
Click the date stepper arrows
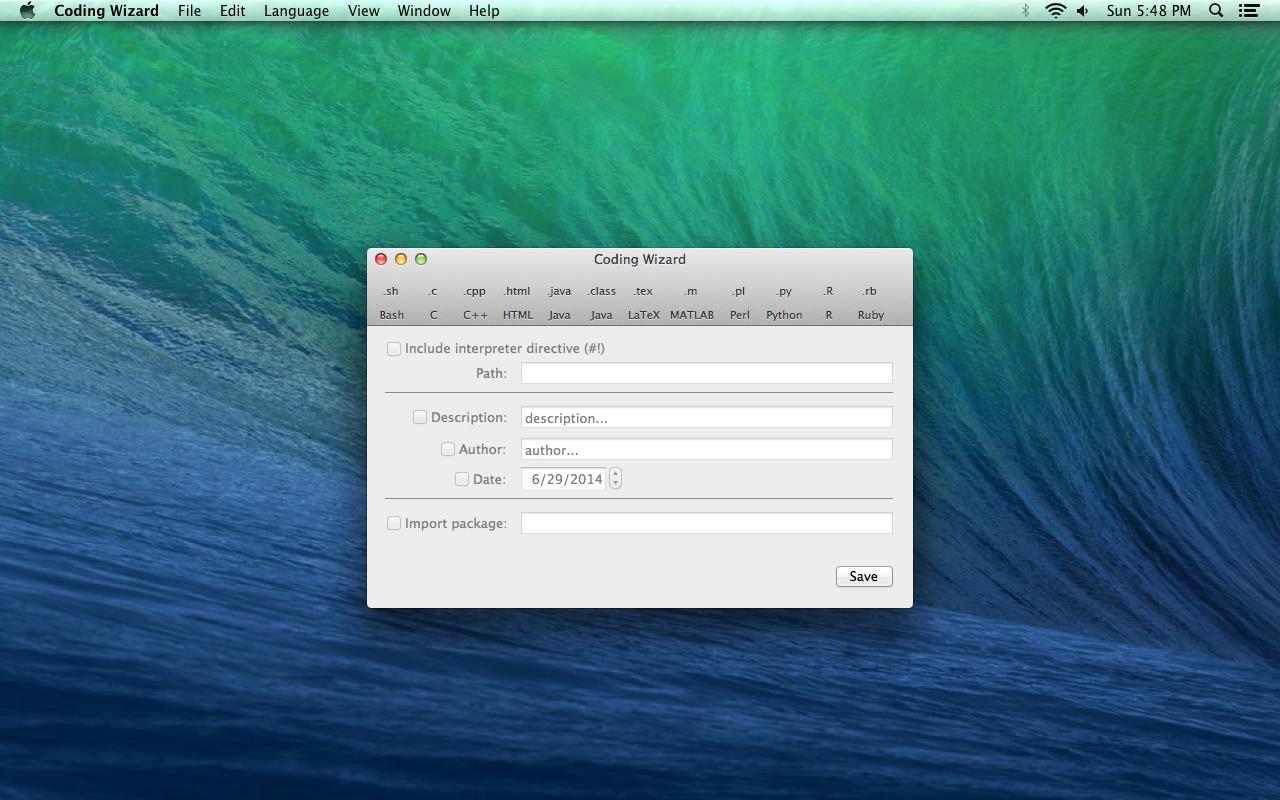[615, 479]
